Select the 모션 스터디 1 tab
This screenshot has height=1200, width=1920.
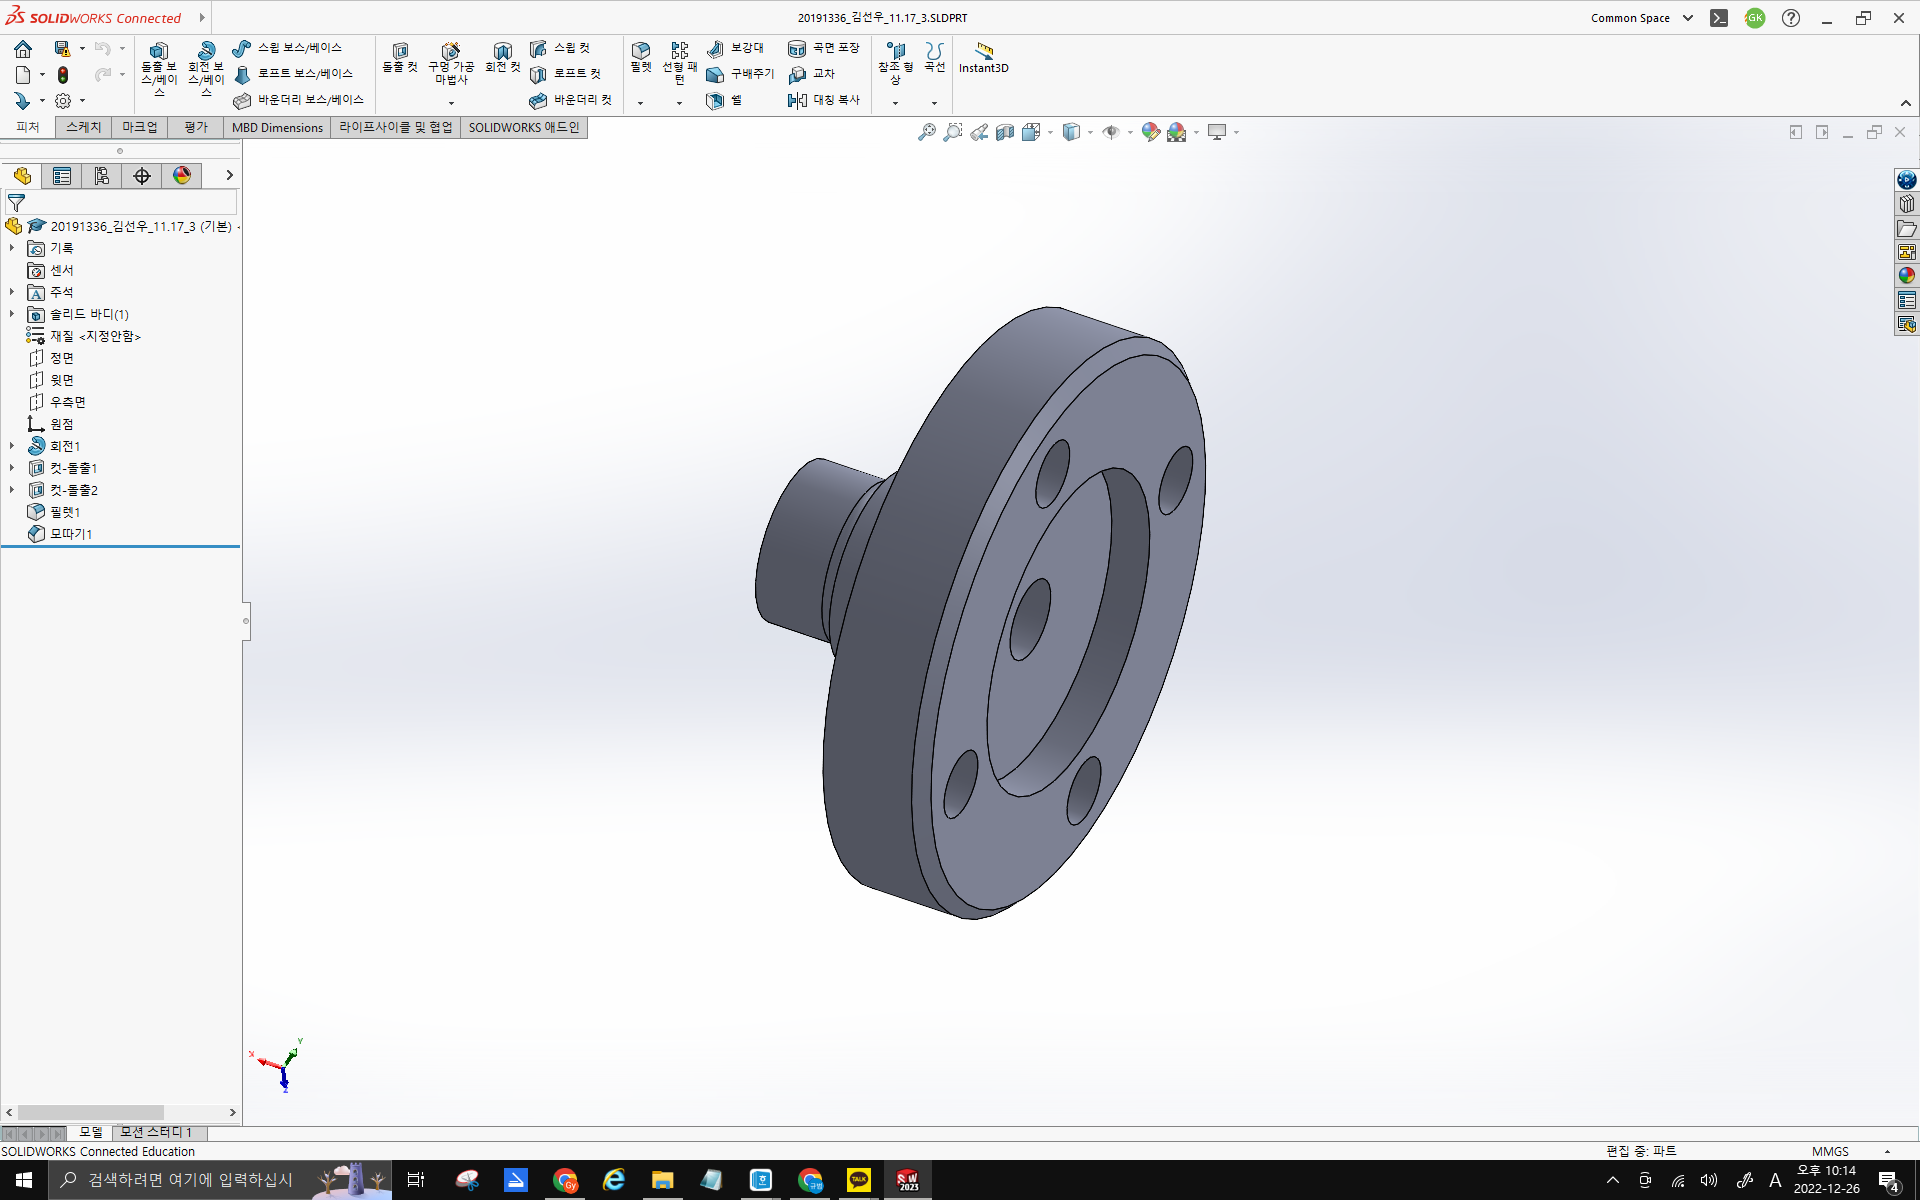click(154, 1132)
